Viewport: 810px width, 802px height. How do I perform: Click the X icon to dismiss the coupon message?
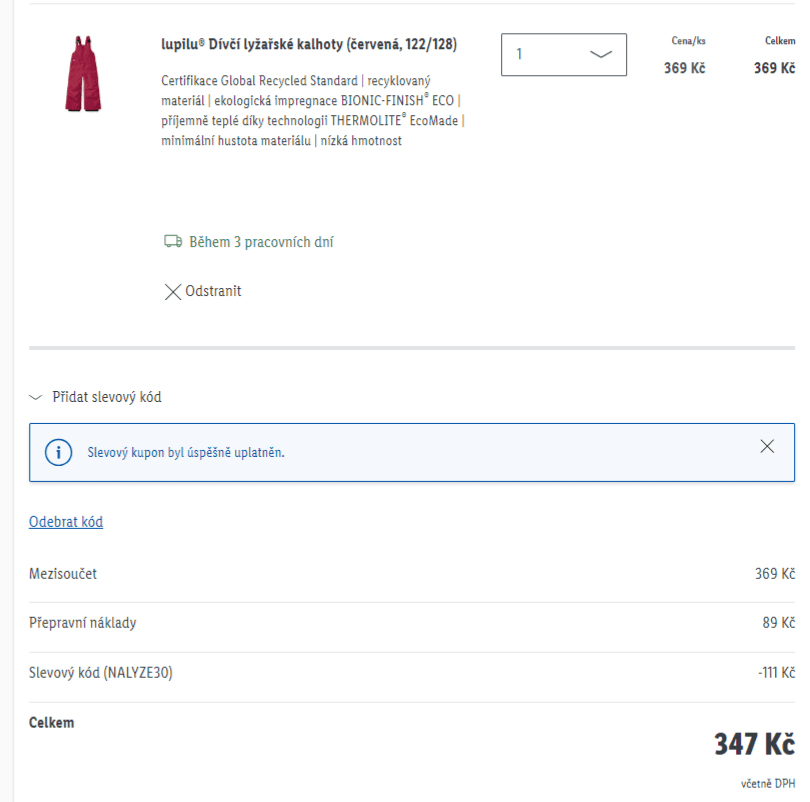point(768,447)
